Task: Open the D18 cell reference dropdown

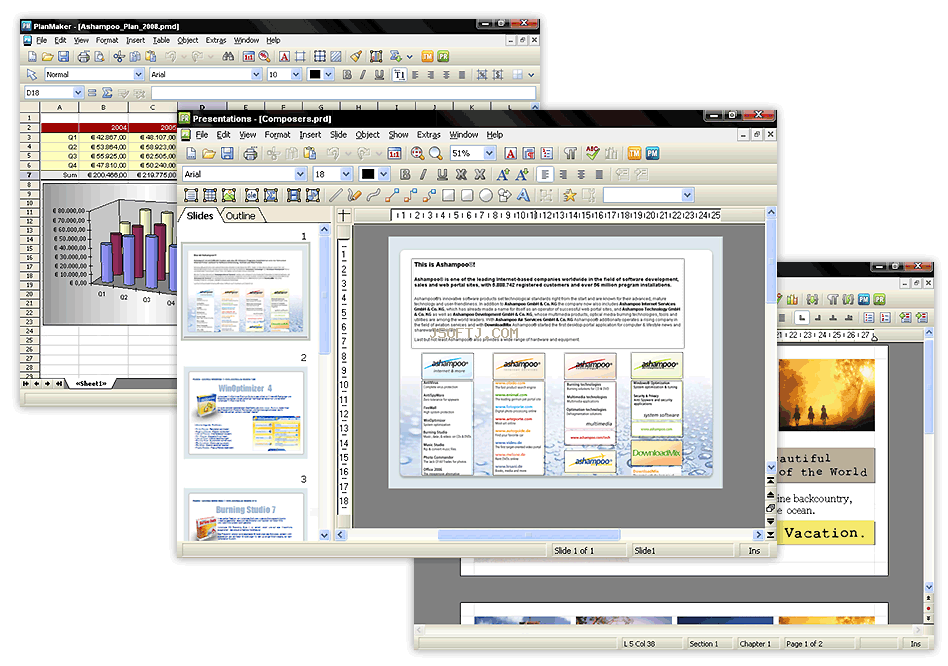Action: click(x=78, y=93)
